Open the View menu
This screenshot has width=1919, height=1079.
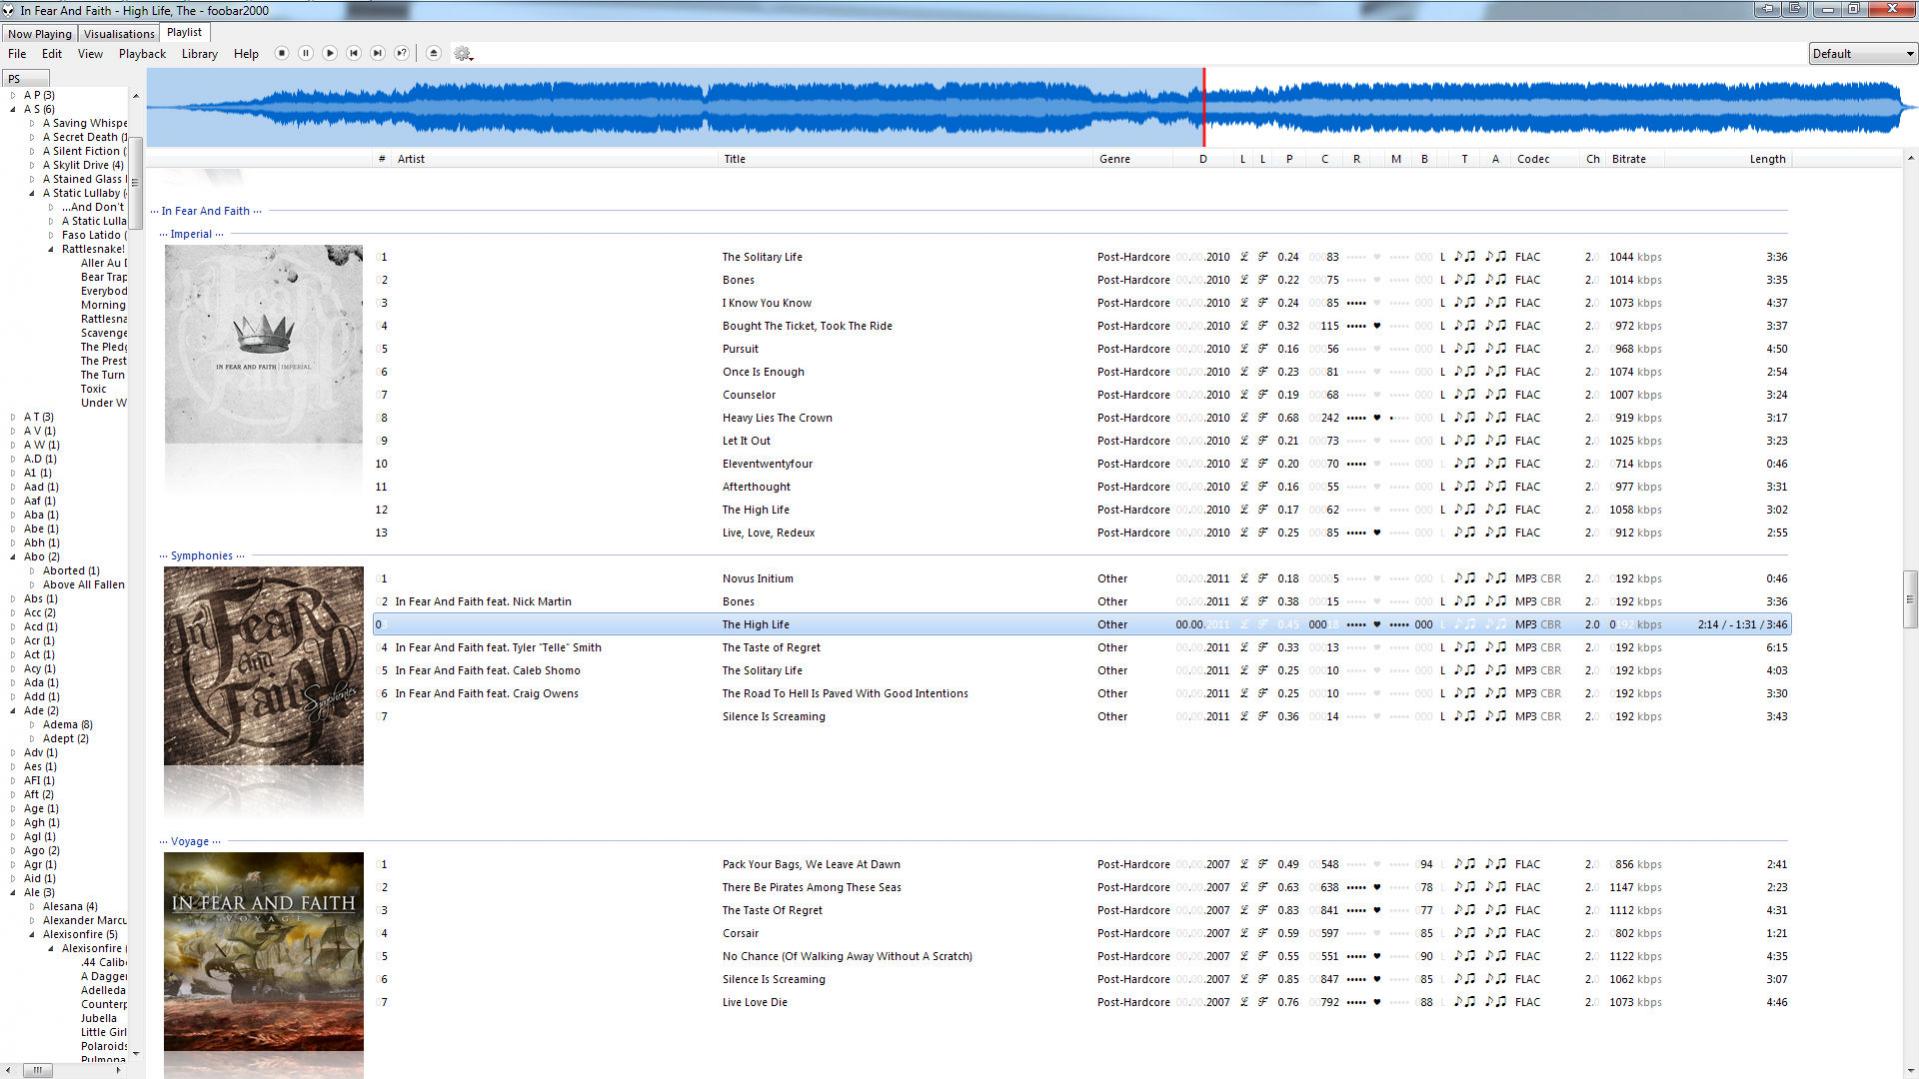[x=90, y=54]
